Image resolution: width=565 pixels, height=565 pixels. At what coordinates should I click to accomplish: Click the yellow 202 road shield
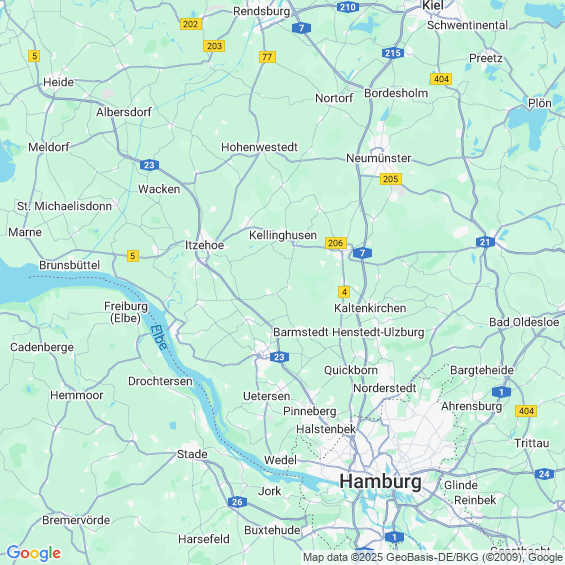pos(191,24)
